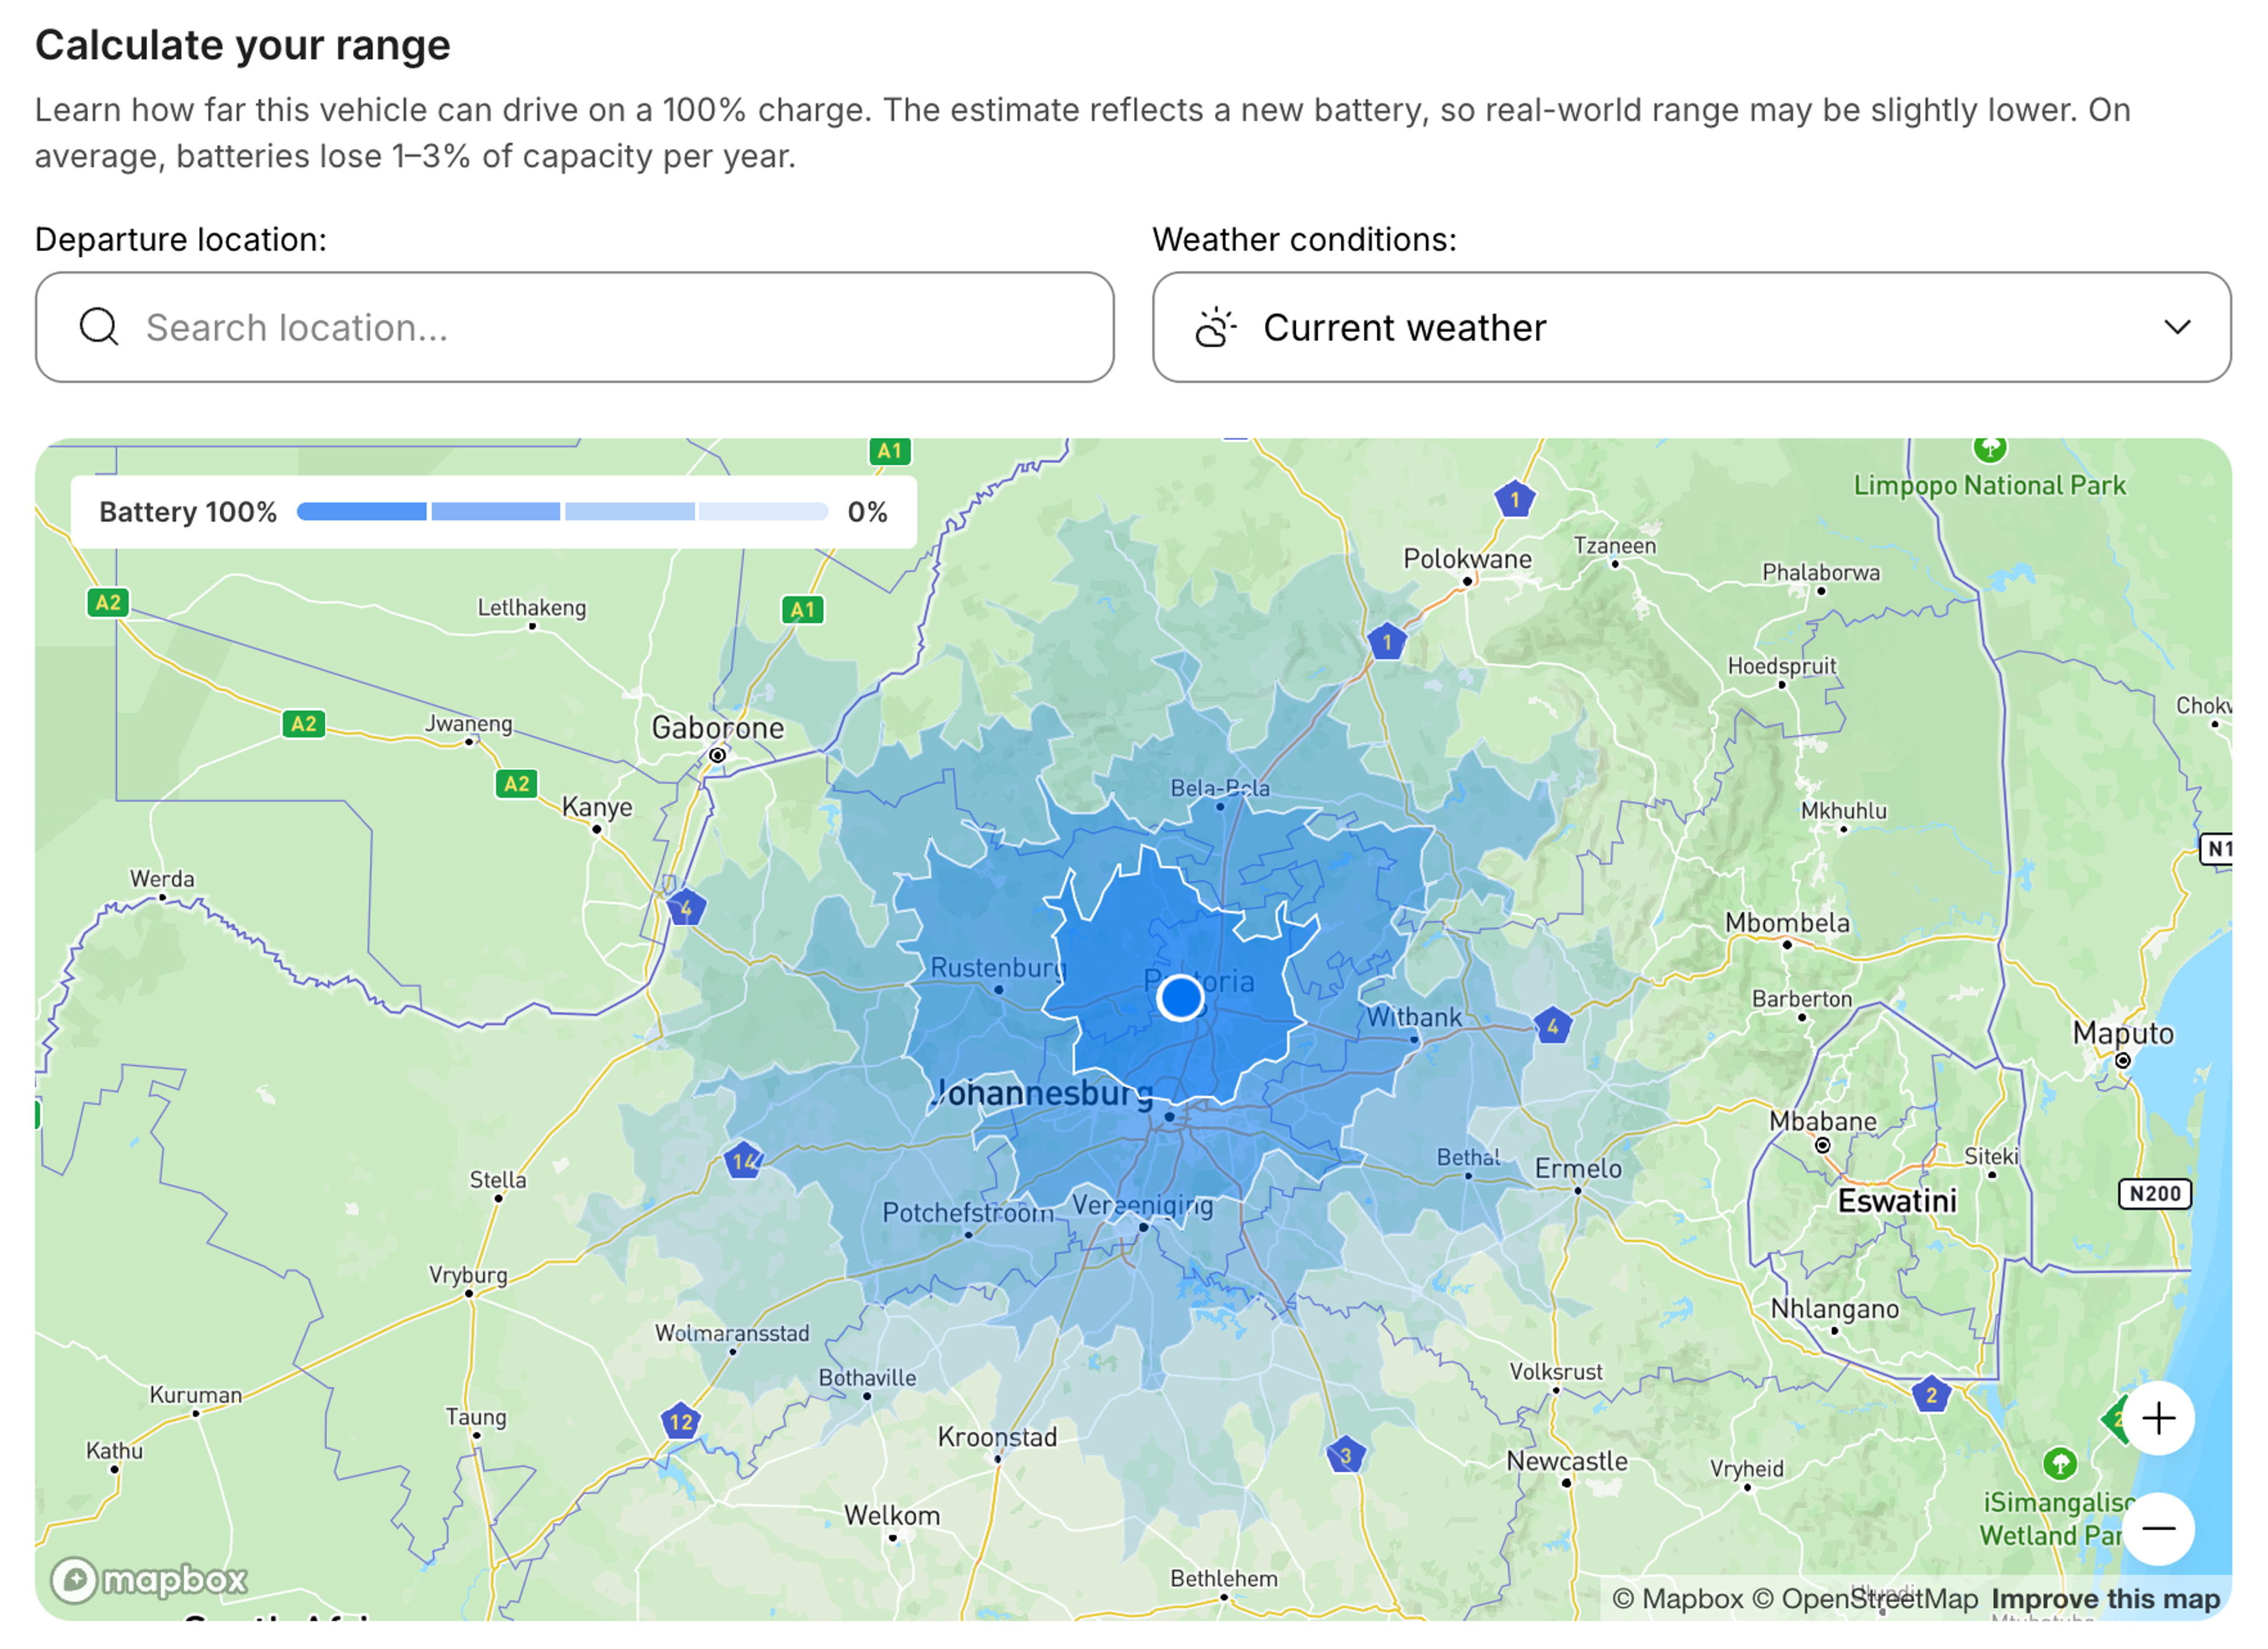The height and width of the screenshot is (1649, 2268).
Task: Click the lightest battery legend segment
Action: pyautogui.click(x=763, y=511)
